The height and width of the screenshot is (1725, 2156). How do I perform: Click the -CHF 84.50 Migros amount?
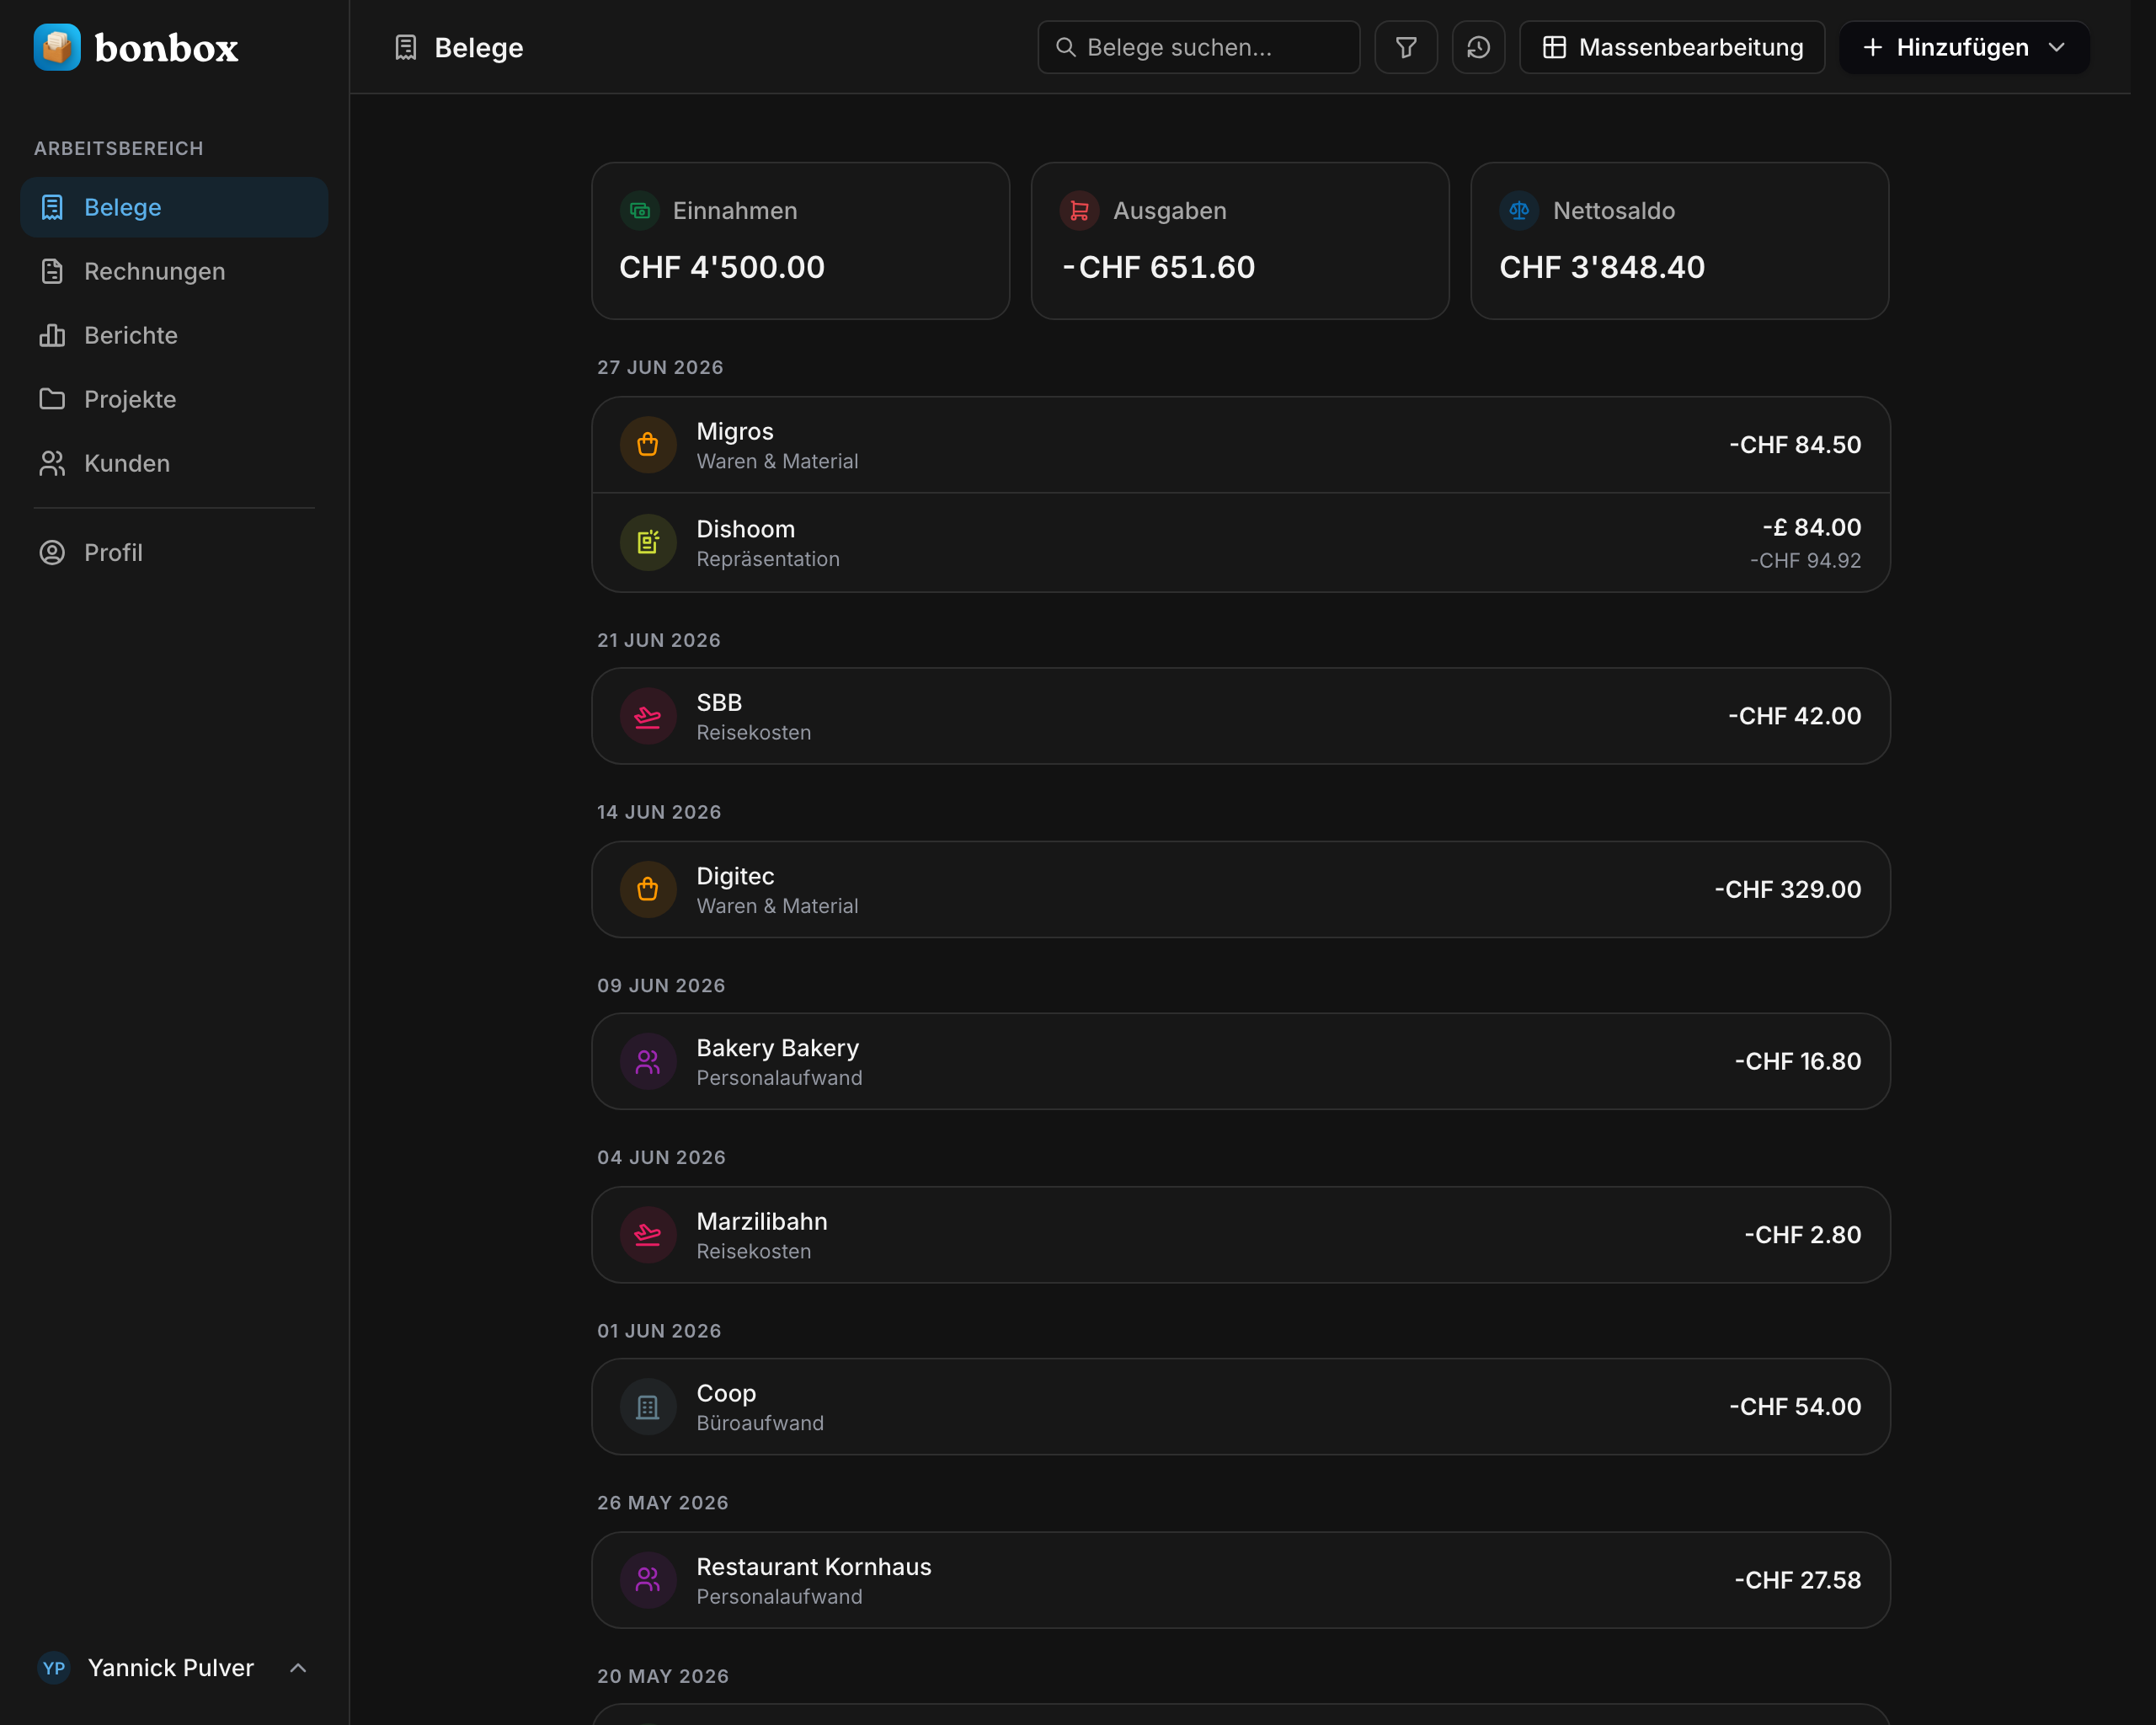1795,445
